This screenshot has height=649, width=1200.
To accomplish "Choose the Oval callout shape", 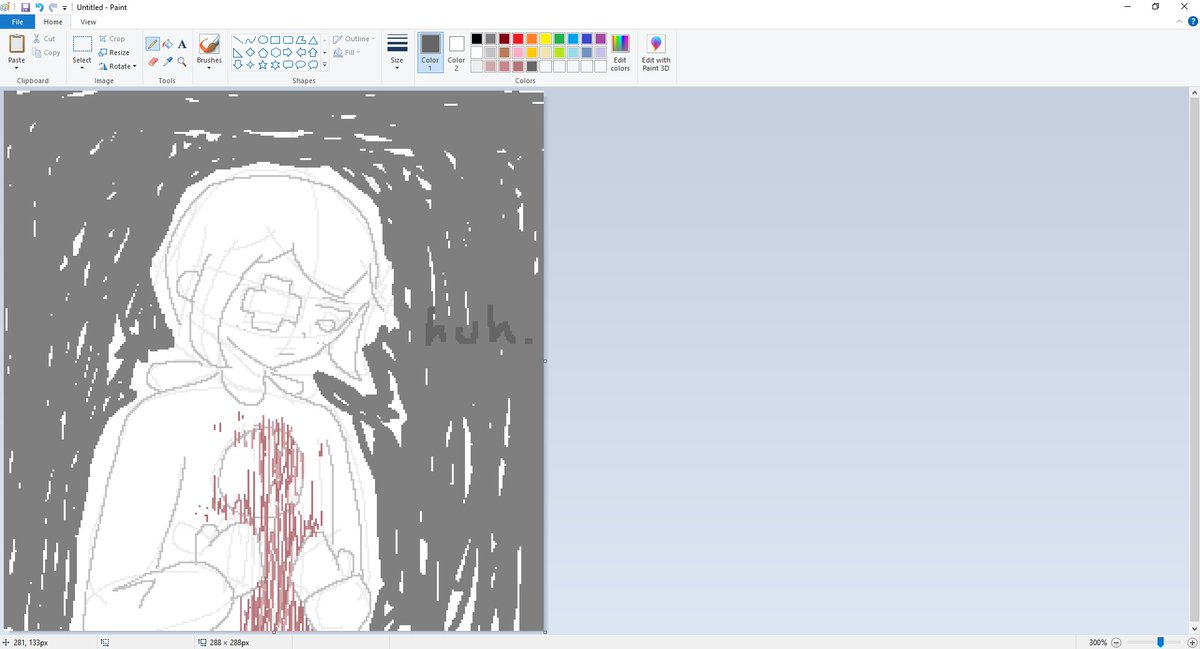I will [301, 65].
